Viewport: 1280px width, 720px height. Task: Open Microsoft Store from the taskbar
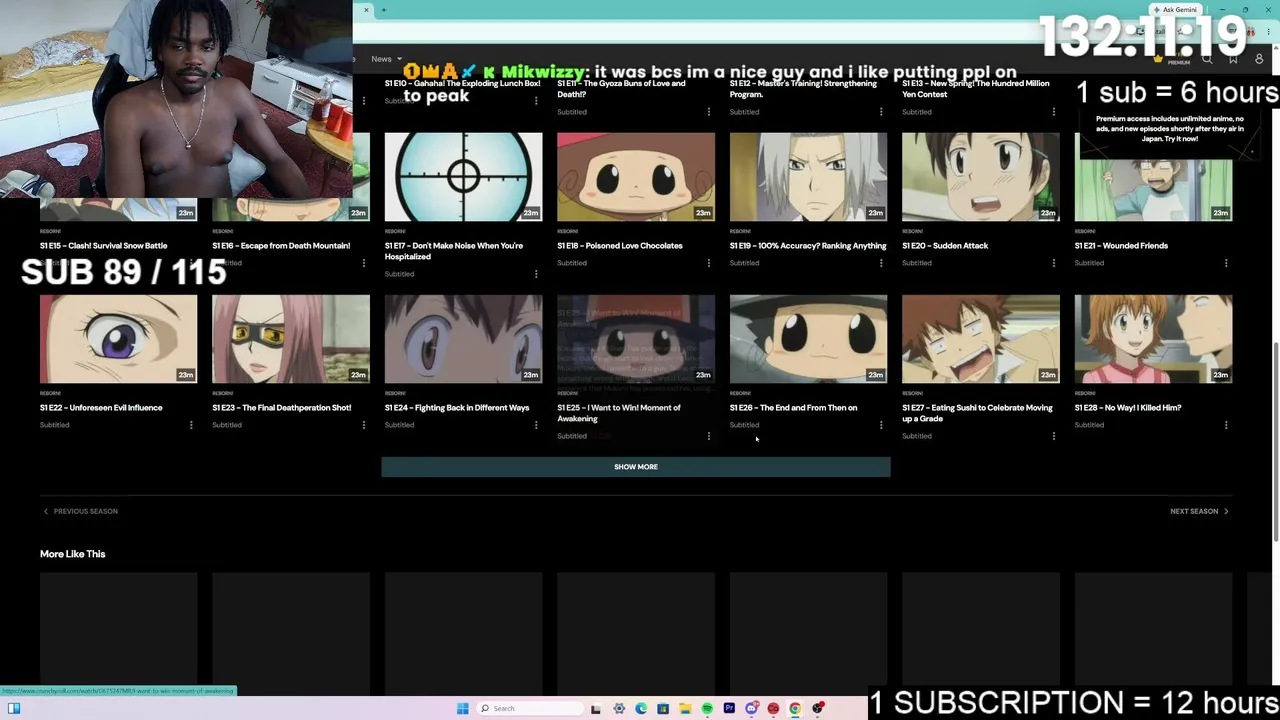(x=663, y=708)
